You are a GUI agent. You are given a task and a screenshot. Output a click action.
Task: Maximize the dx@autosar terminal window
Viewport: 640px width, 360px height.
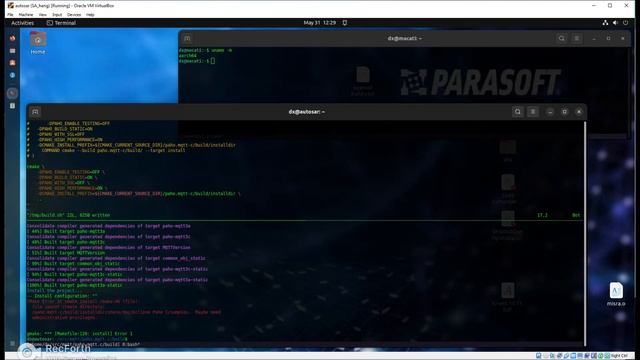(x=564, y=111)
